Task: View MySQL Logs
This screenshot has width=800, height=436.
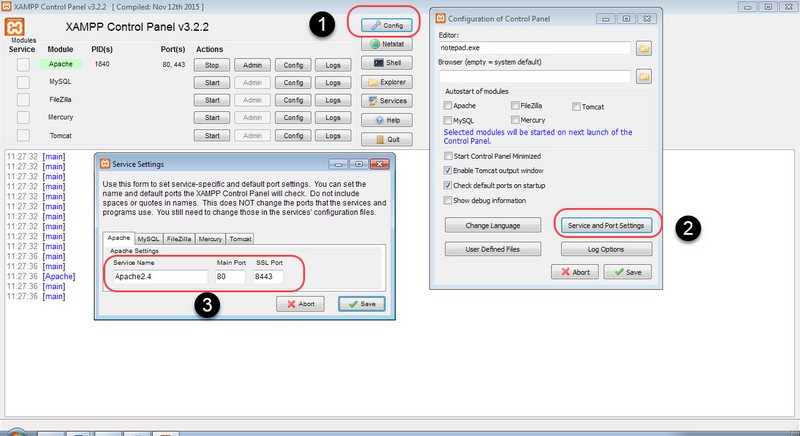Action: pos(333,82)
